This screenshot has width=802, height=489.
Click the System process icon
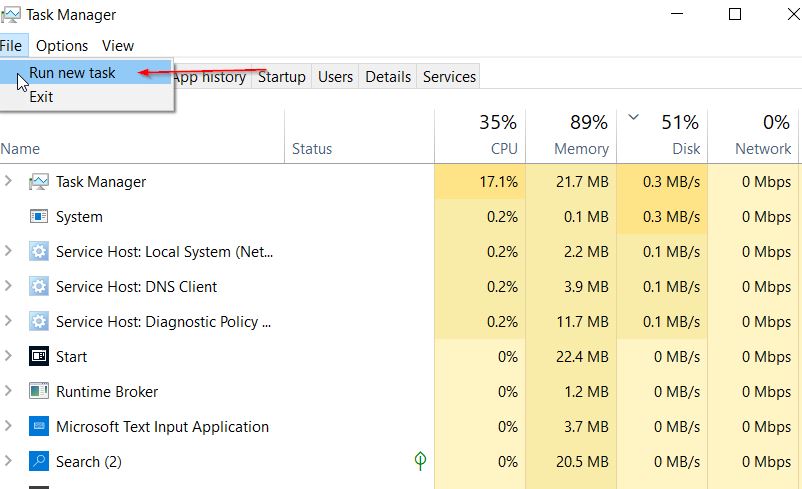39,216
